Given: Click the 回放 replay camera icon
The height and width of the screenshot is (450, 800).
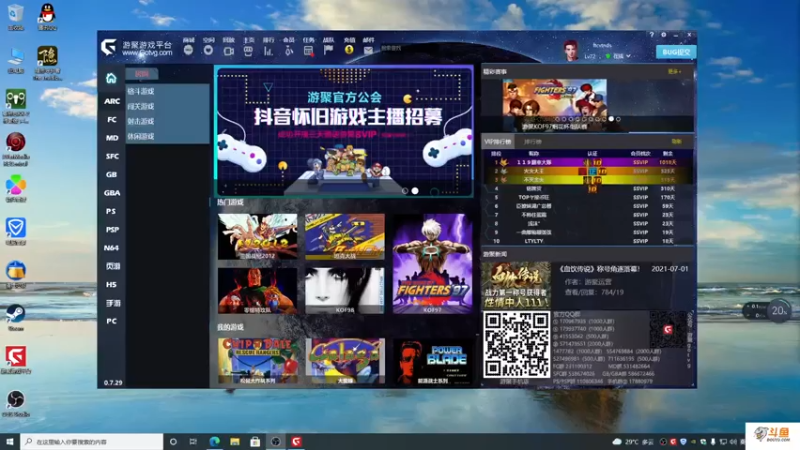Looking at the screenshot, I should [228, 51].
